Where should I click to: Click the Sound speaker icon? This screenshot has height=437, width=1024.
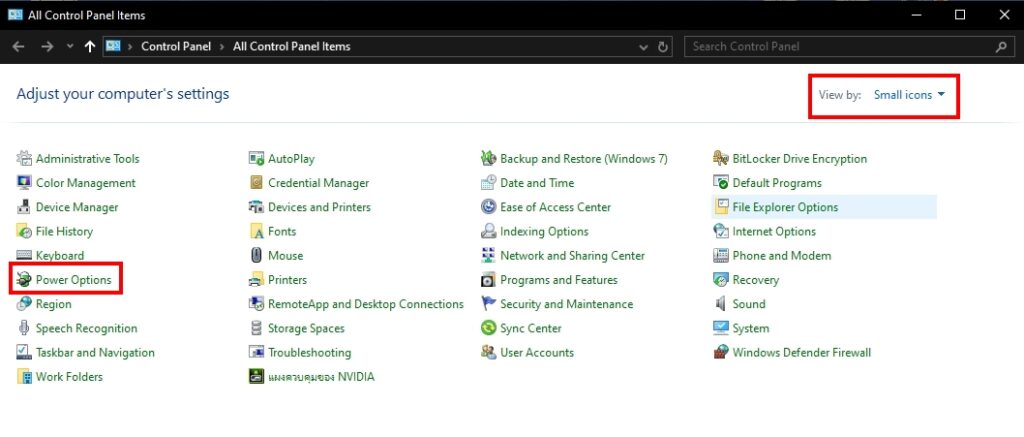[x=721, y=304]
